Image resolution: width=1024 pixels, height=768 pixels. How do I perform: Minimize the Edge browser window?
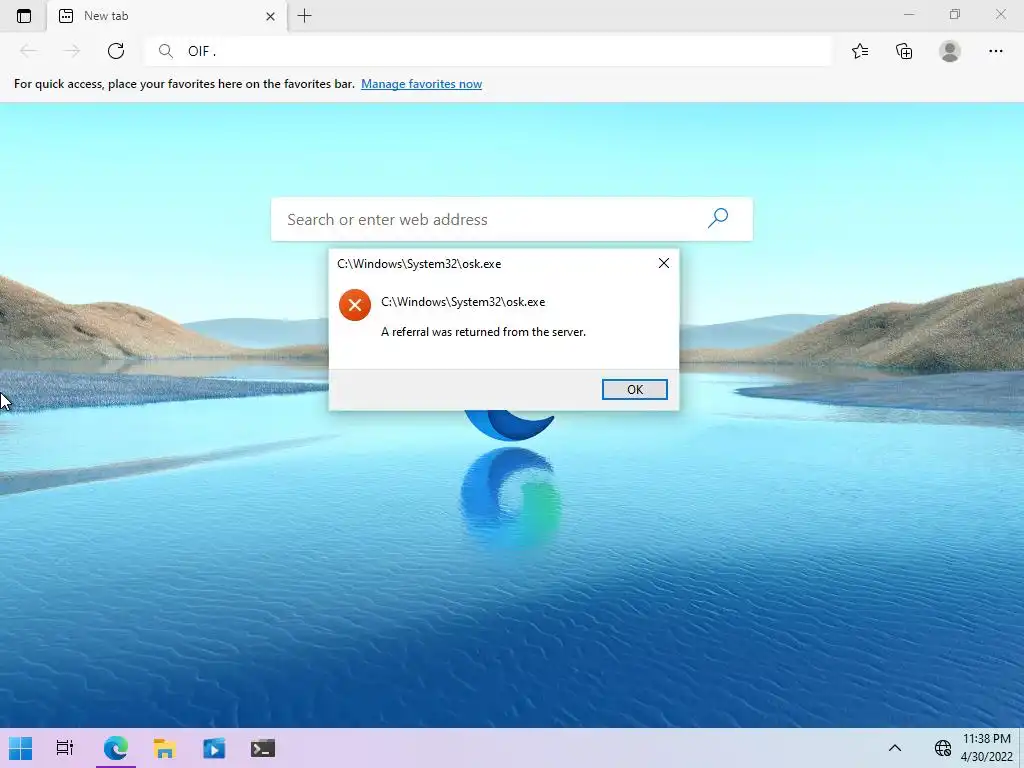[x=908, y=14]
